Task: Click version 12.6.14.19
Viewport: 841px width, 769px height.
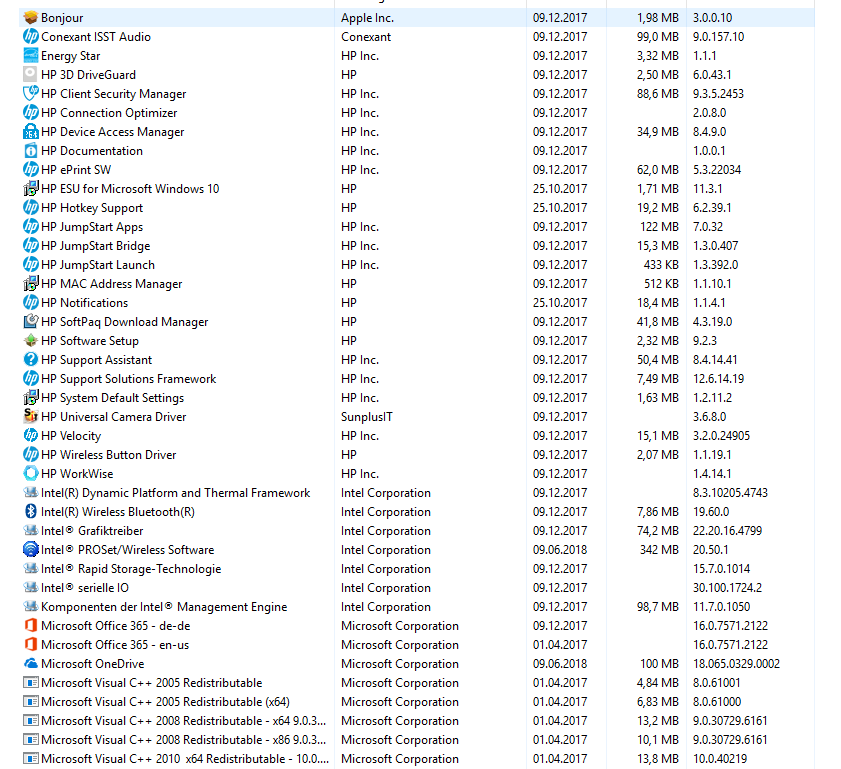Action: pos(718,379)
